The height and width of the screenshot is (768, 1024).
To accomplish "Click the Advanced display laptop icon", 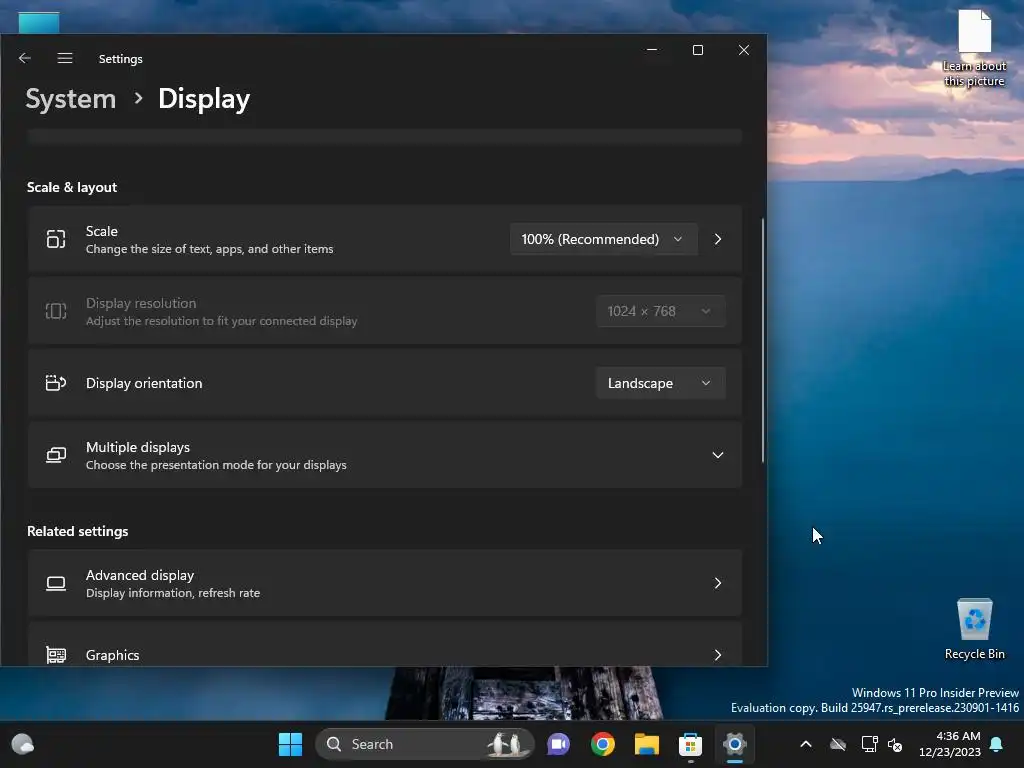I will pyautogui.click(x=56, y=583).
